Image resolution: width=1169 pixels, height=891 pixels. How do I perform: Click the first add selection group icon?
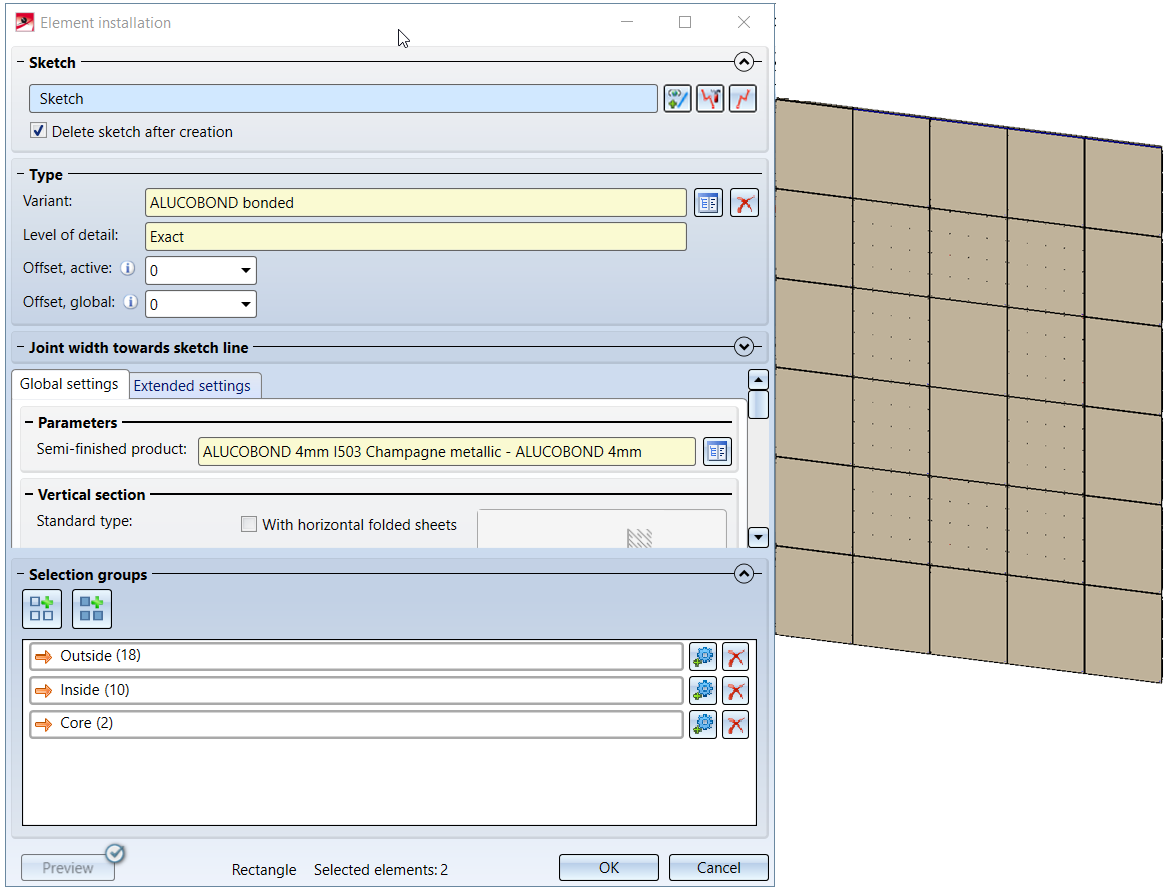pos(42,609)
